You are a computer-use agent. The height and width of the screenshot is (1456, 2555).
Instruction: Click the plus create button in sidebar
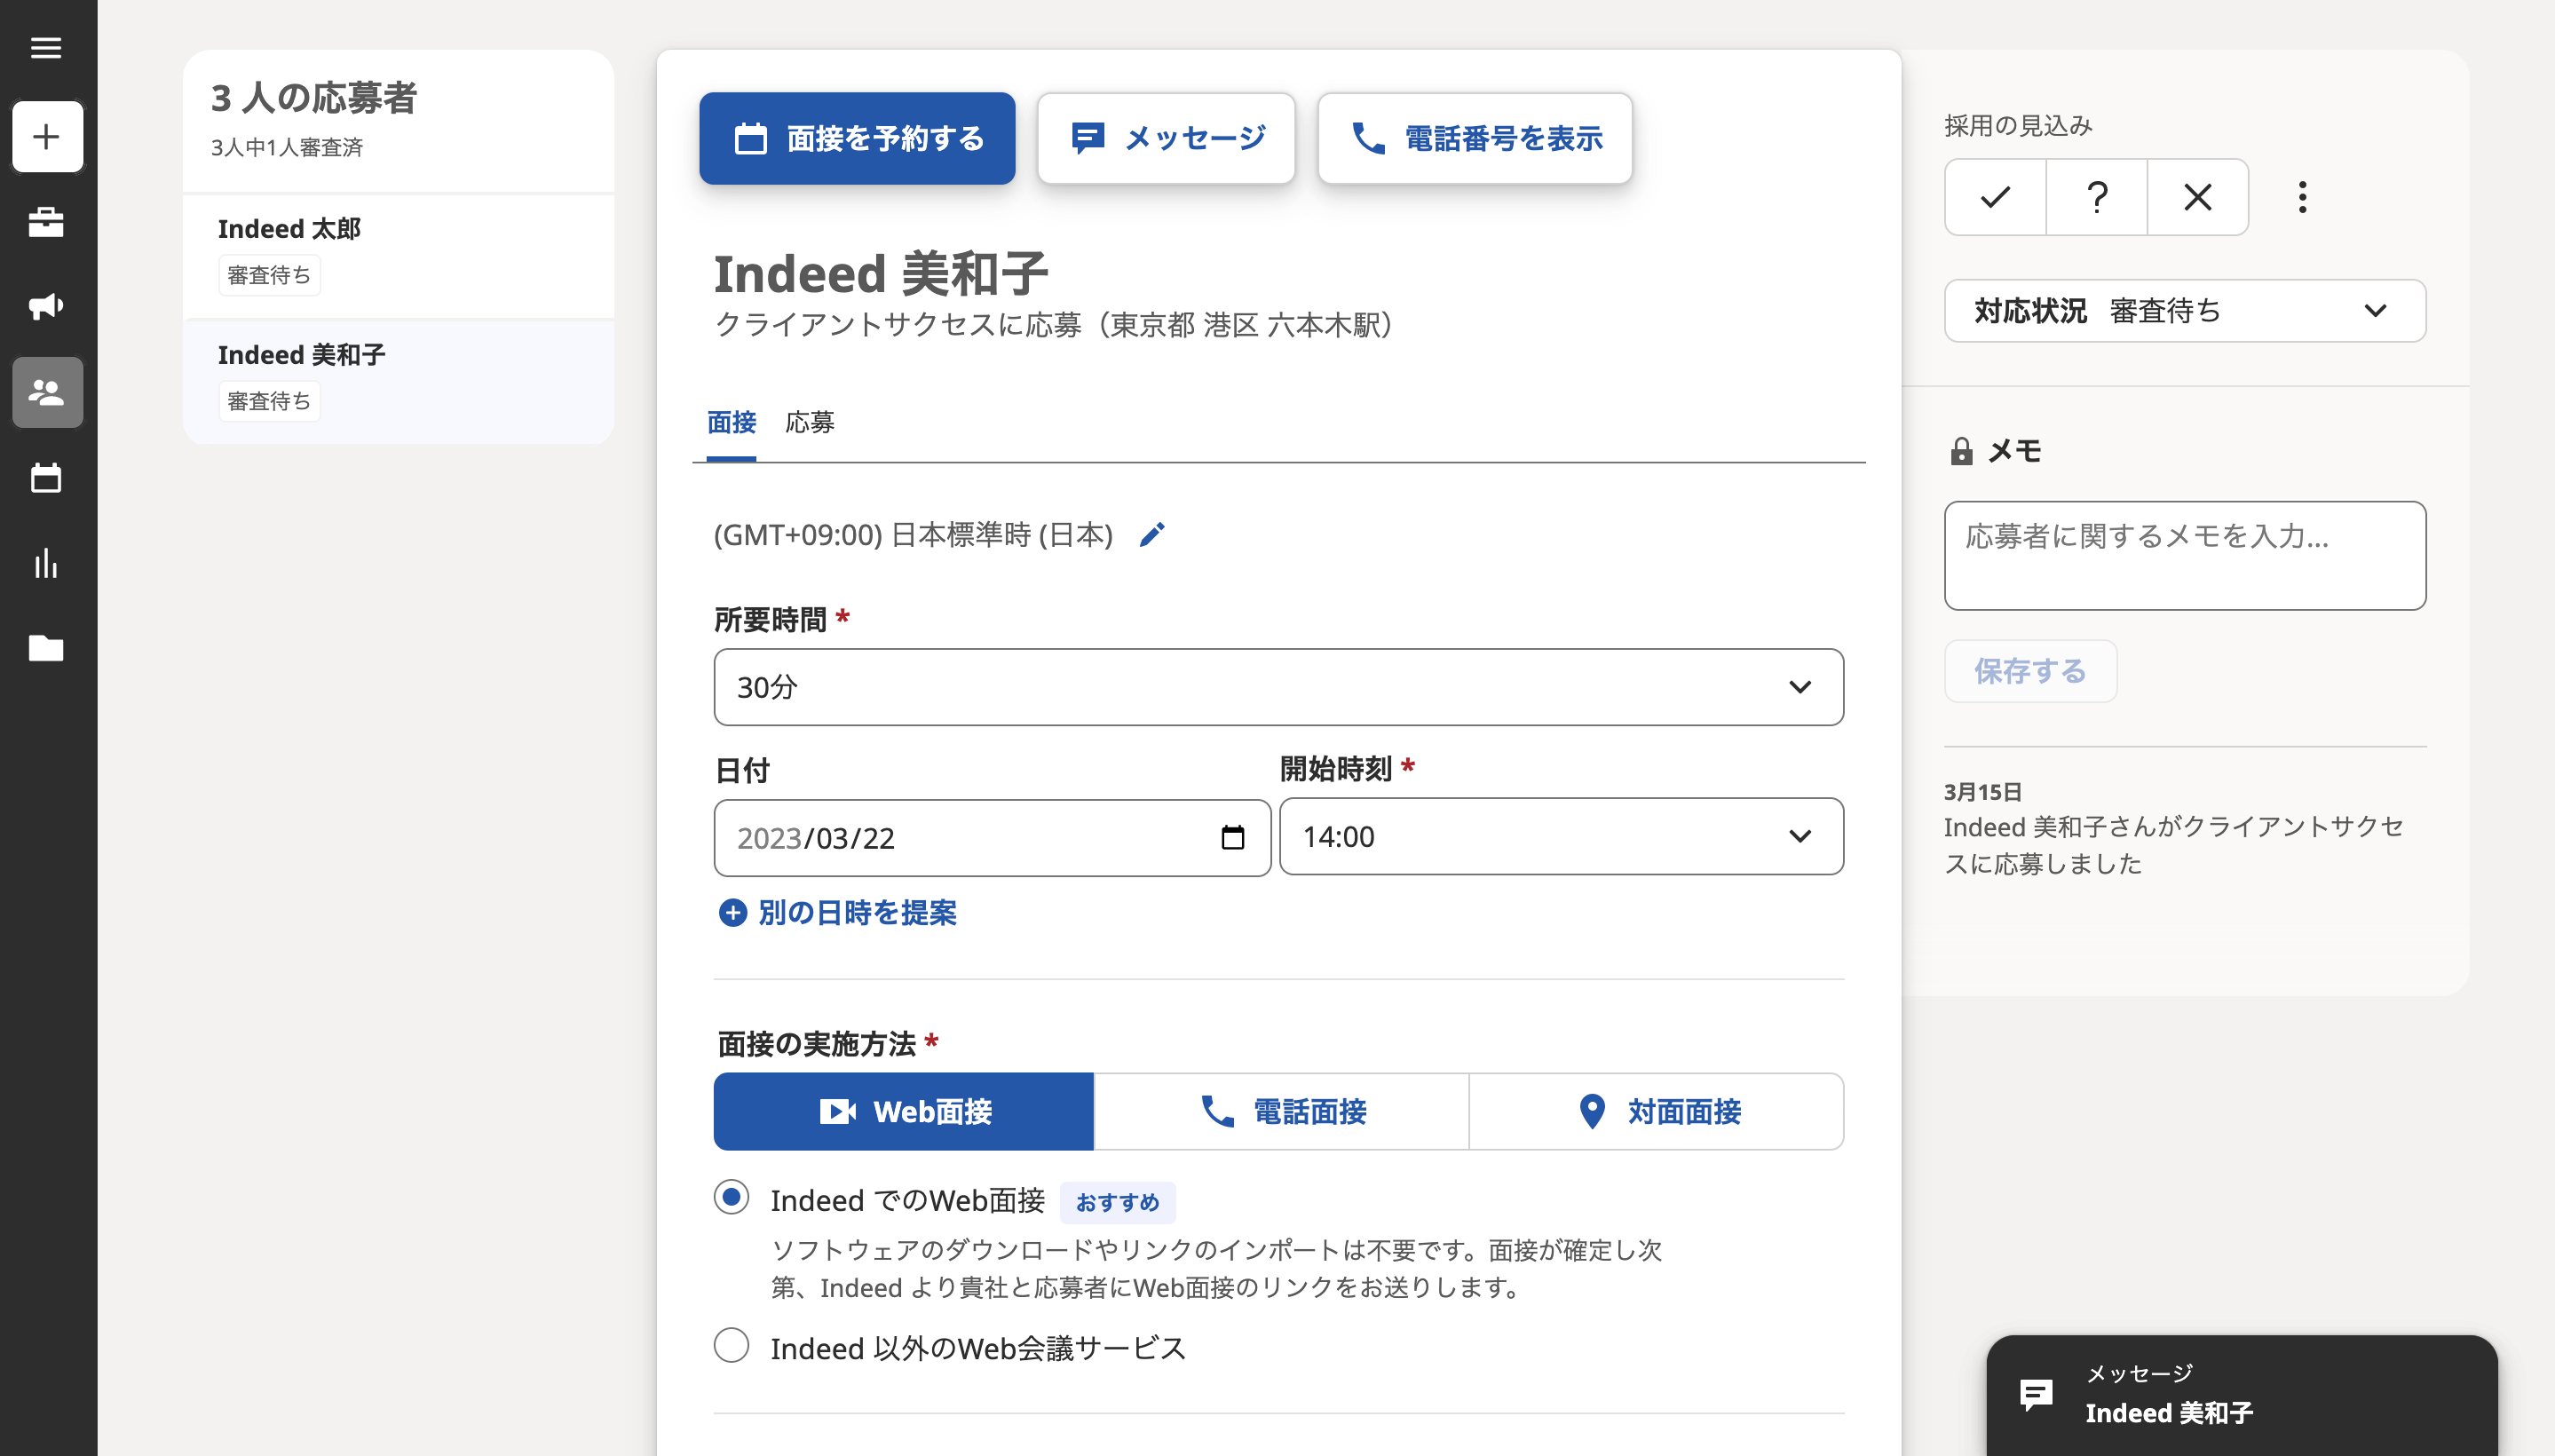coord(47,136)
